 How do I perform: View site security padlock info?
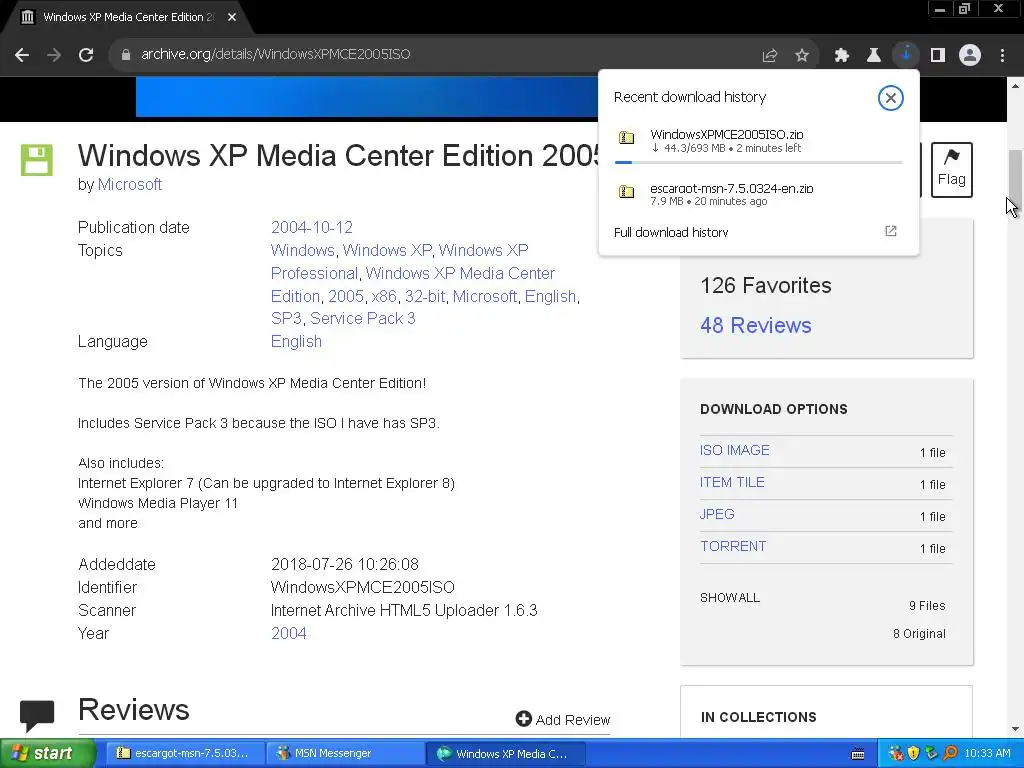[x=126, y=55]
